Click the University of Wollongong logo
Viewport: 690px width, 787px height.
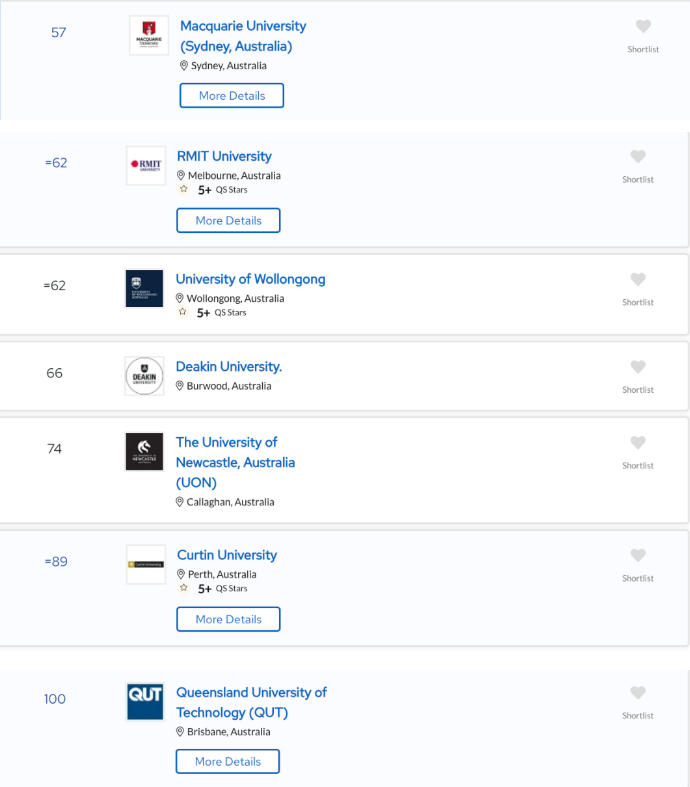tap(144, 289)
